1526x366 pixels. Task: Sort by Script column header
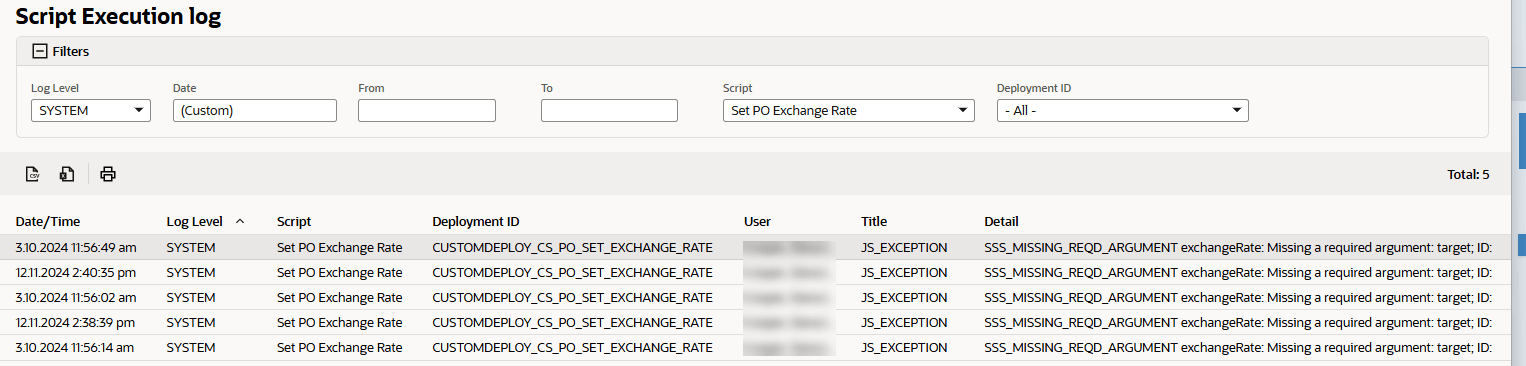(294, 221)
